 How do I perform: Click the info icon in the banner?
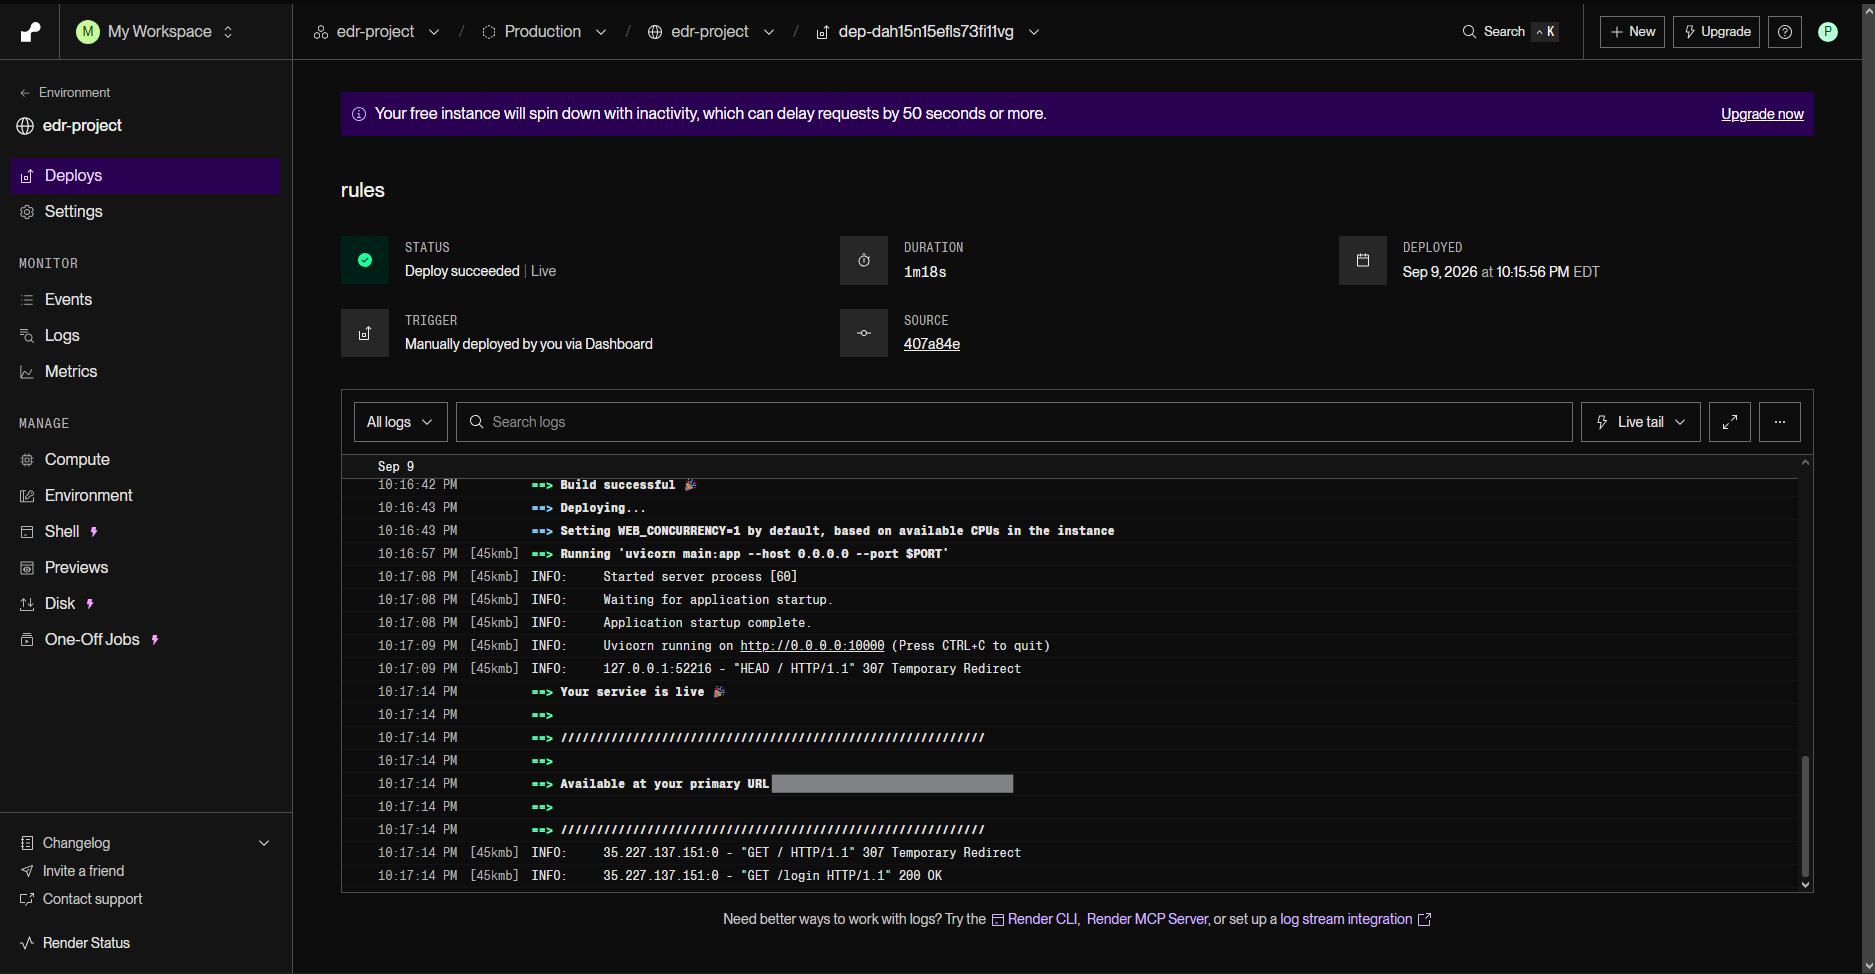point(359,114)
